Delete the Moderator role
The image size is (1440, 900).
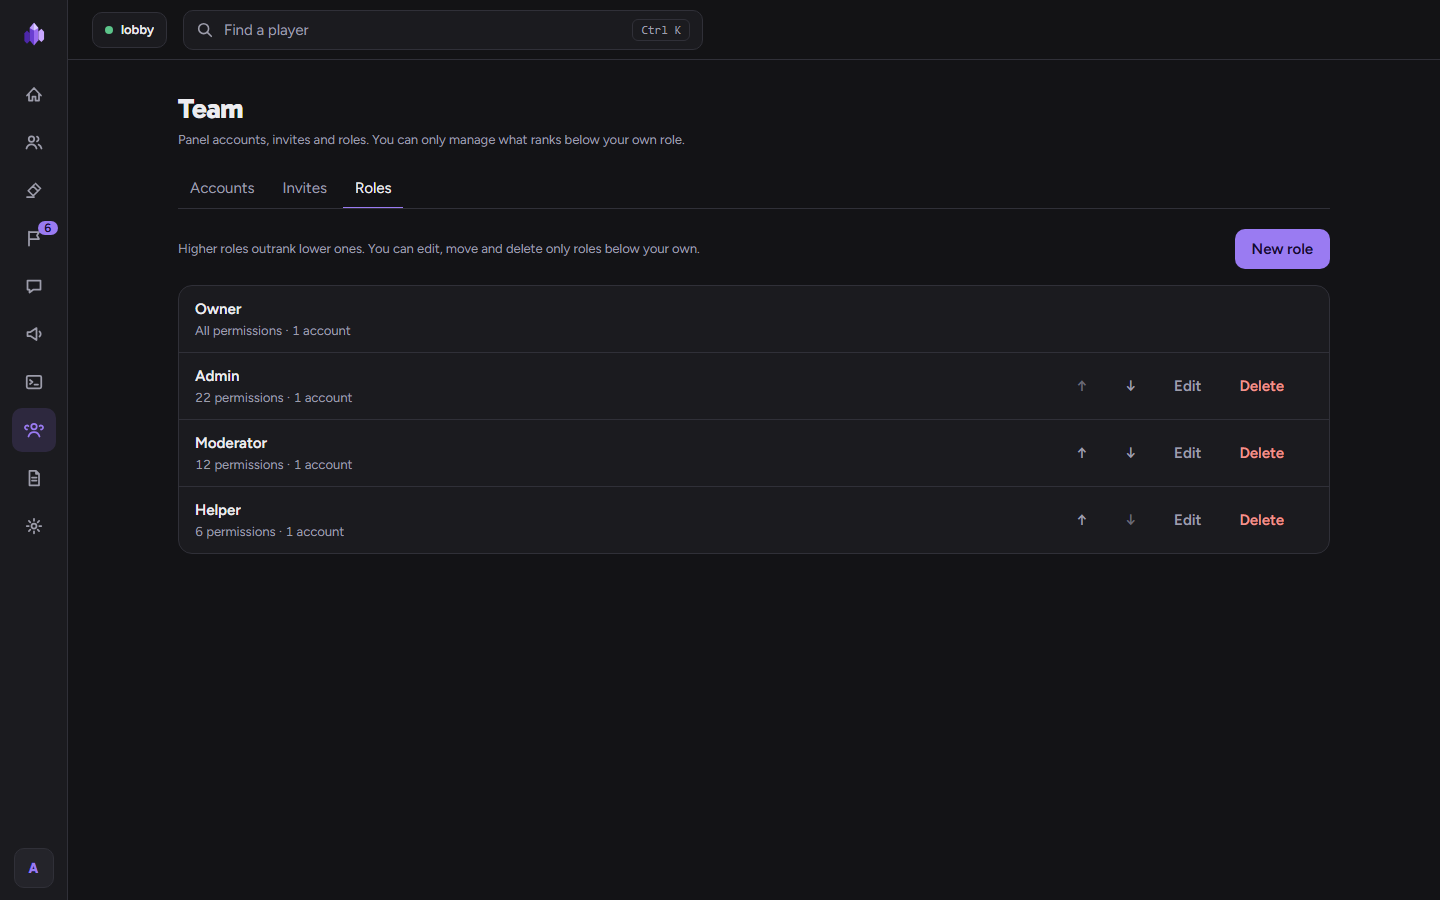(x=1262, y=453)
